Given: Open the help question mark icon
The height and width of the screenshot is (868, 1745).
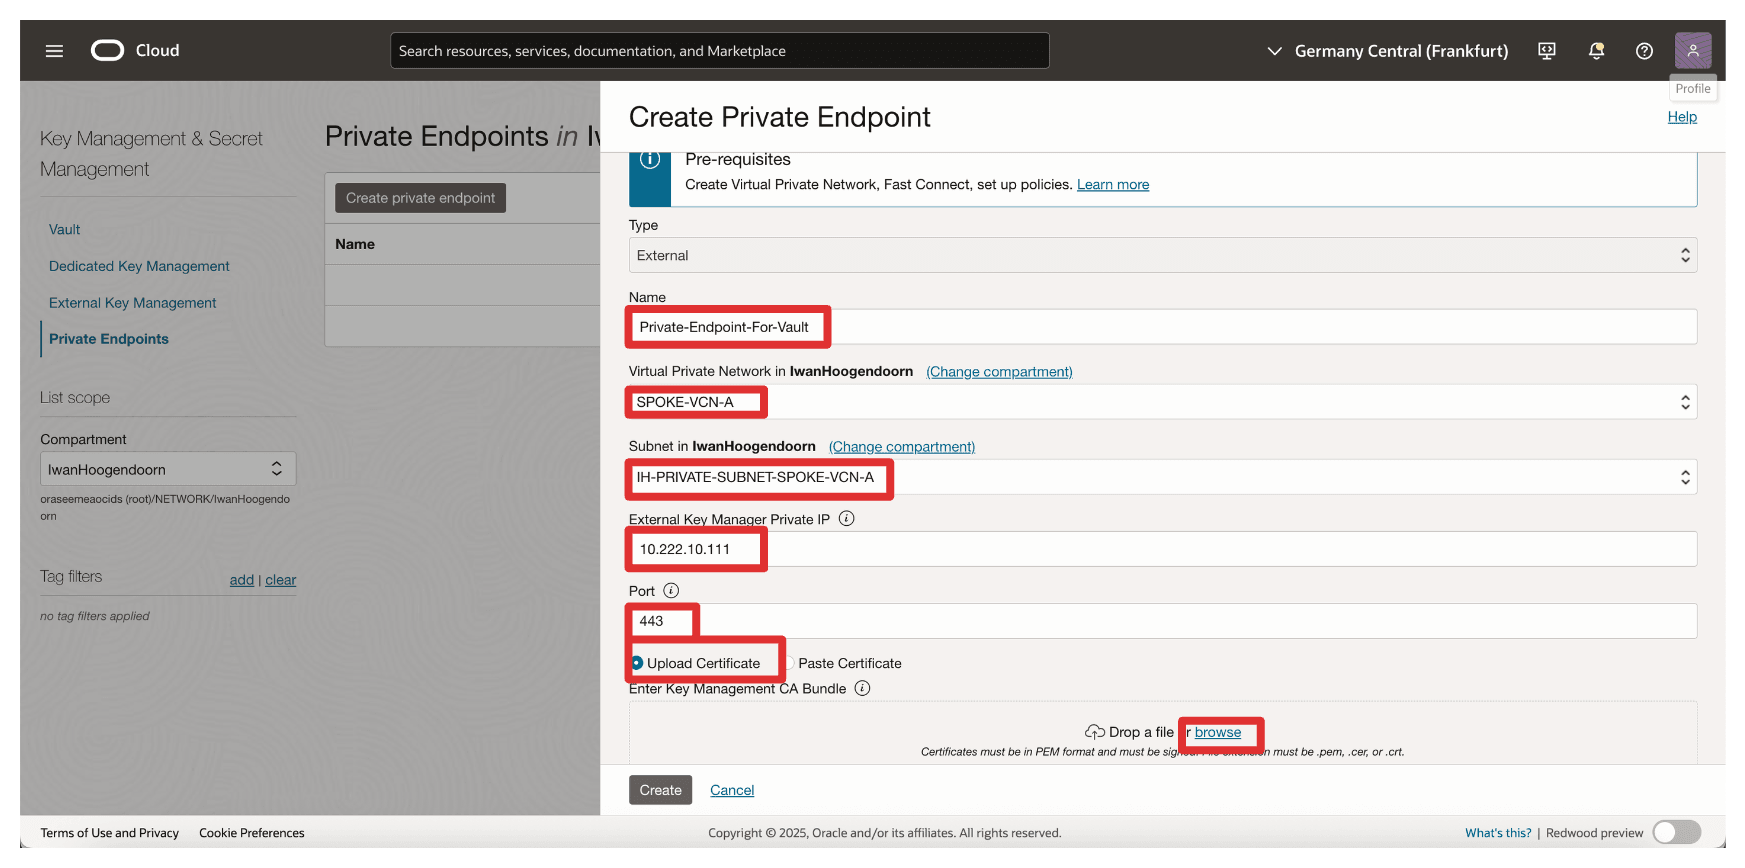Looking at the screenshot, I should coord(1644,51).
